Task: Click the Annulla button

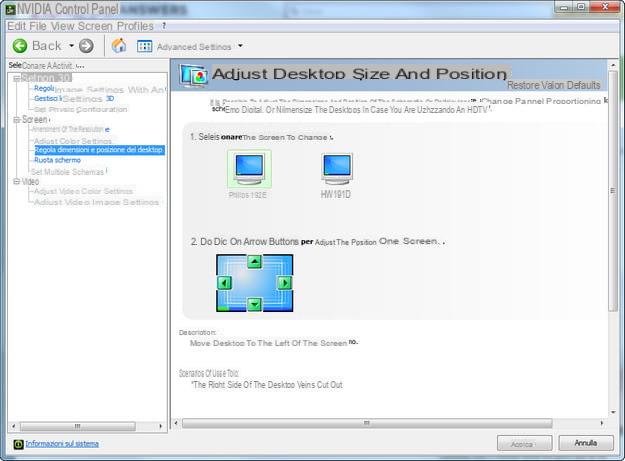Action: click(586, 443)
